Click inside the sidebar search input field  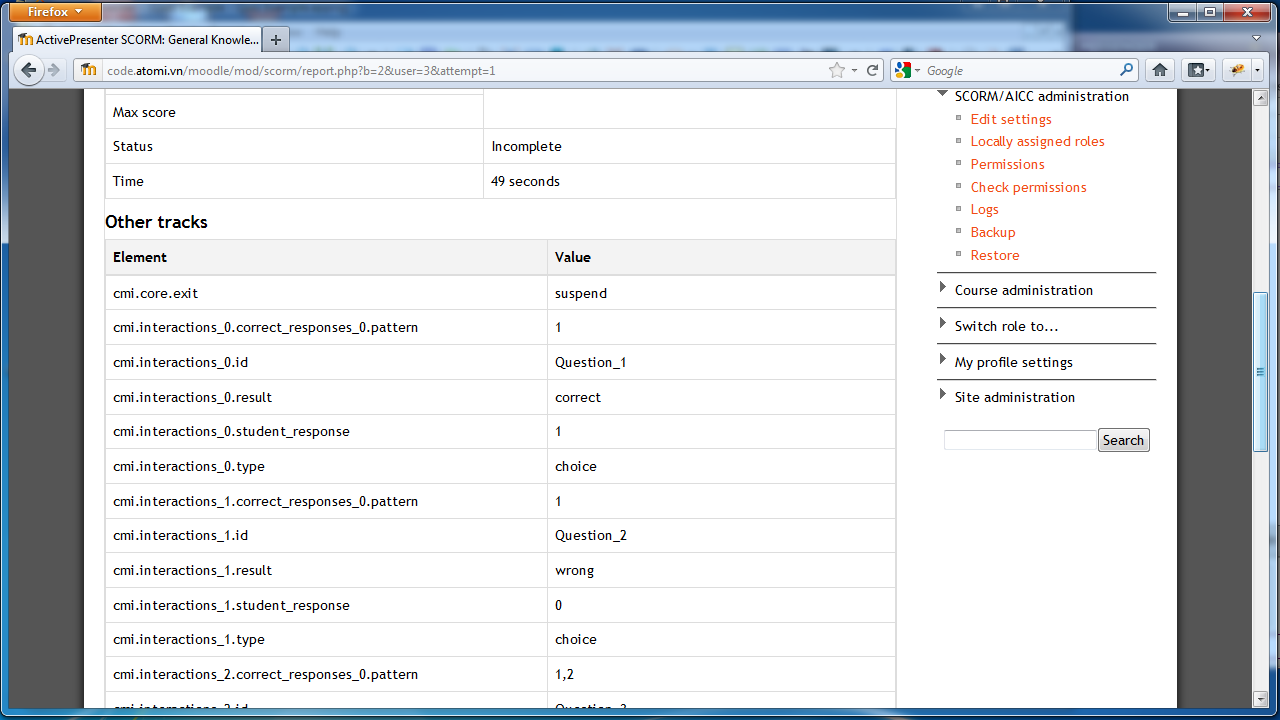tap(1019, 439)
